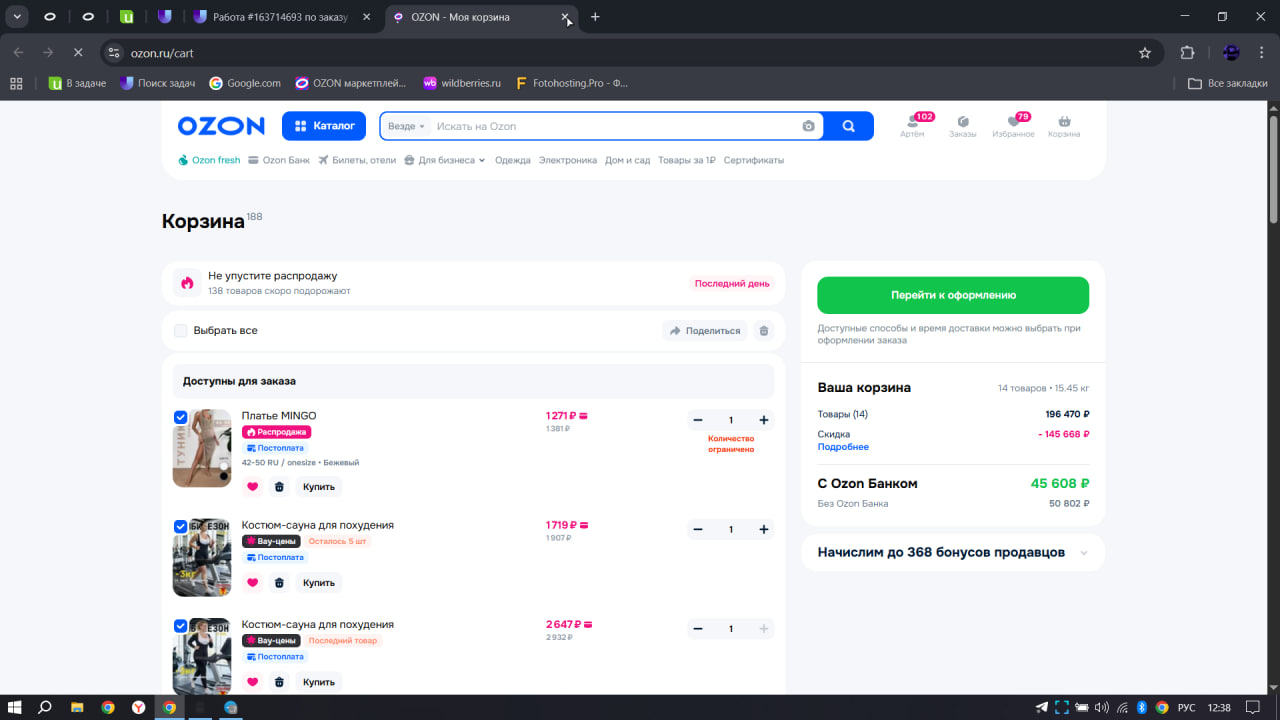Open Windows taskbar search
The image size is (1280, 720).
pyautogui.click(x=45, y=707)
